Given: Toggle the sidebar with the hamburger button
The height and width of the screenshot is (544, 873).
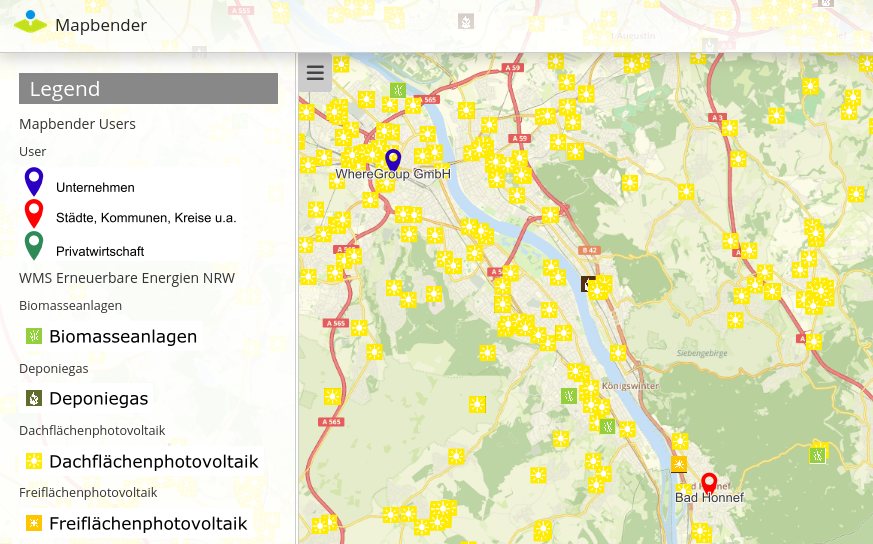Looking at the screenshot, I should point(315,73).
